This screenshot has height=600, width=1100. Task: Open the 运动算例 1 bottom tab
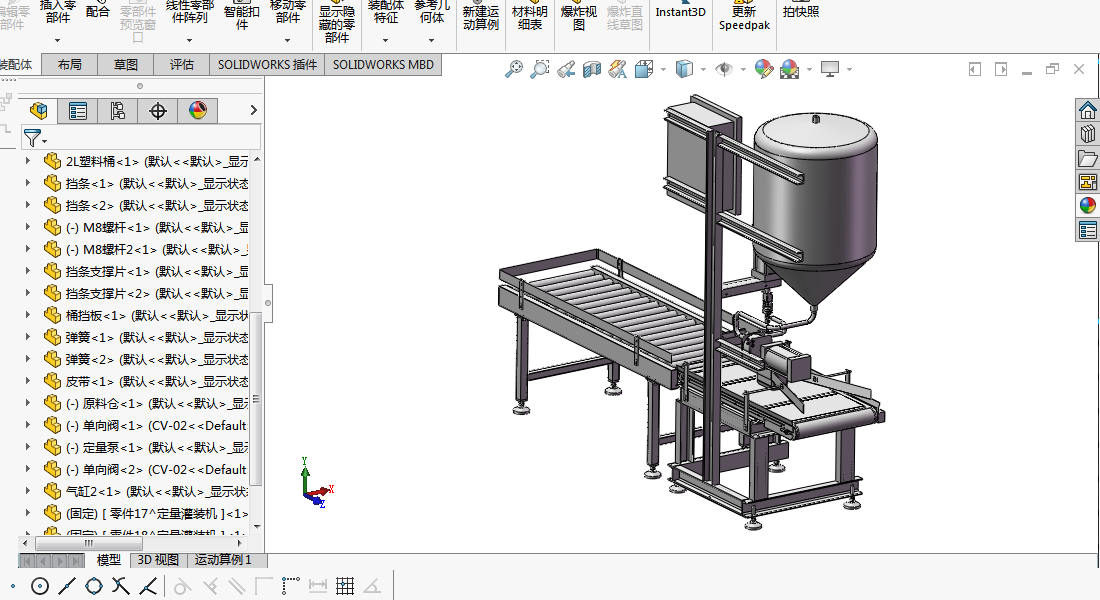pos(223,560)
